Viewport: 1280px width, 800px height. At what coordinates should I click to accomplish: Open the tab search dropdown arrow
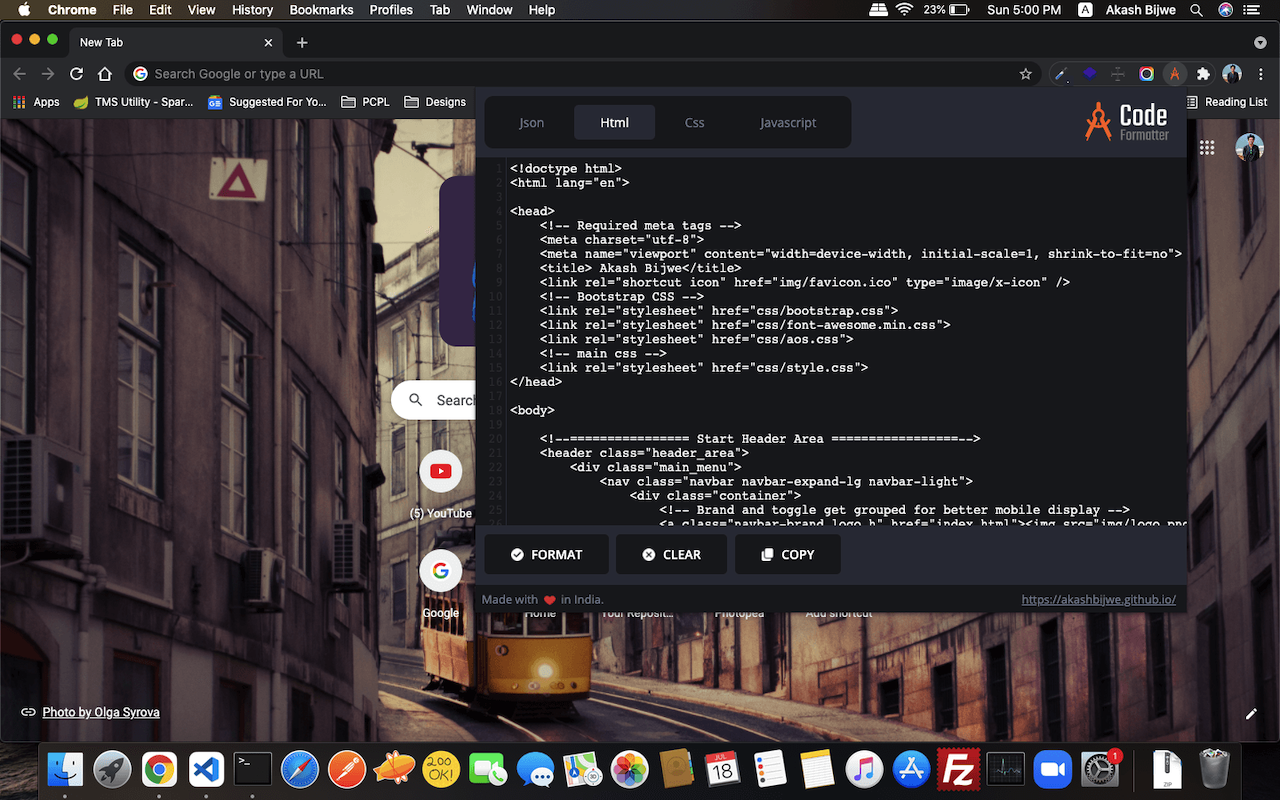pos(1260,43)
